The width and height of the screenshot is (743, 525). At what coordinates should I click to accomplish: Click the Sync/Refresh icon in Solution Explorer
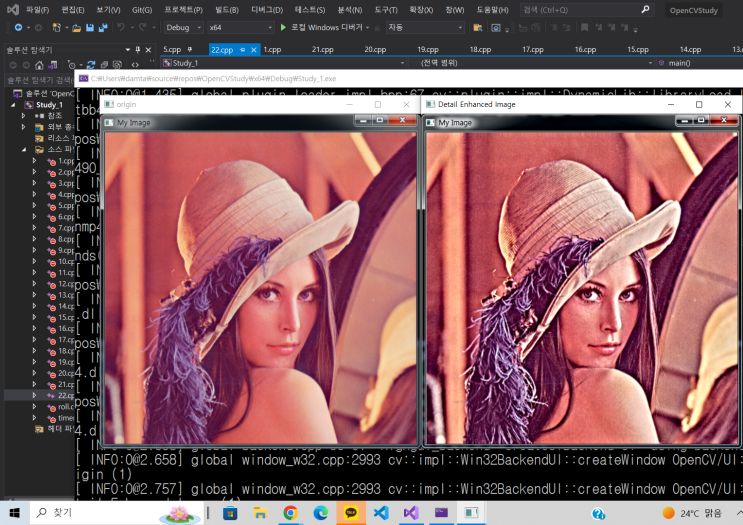coord(91,64)
